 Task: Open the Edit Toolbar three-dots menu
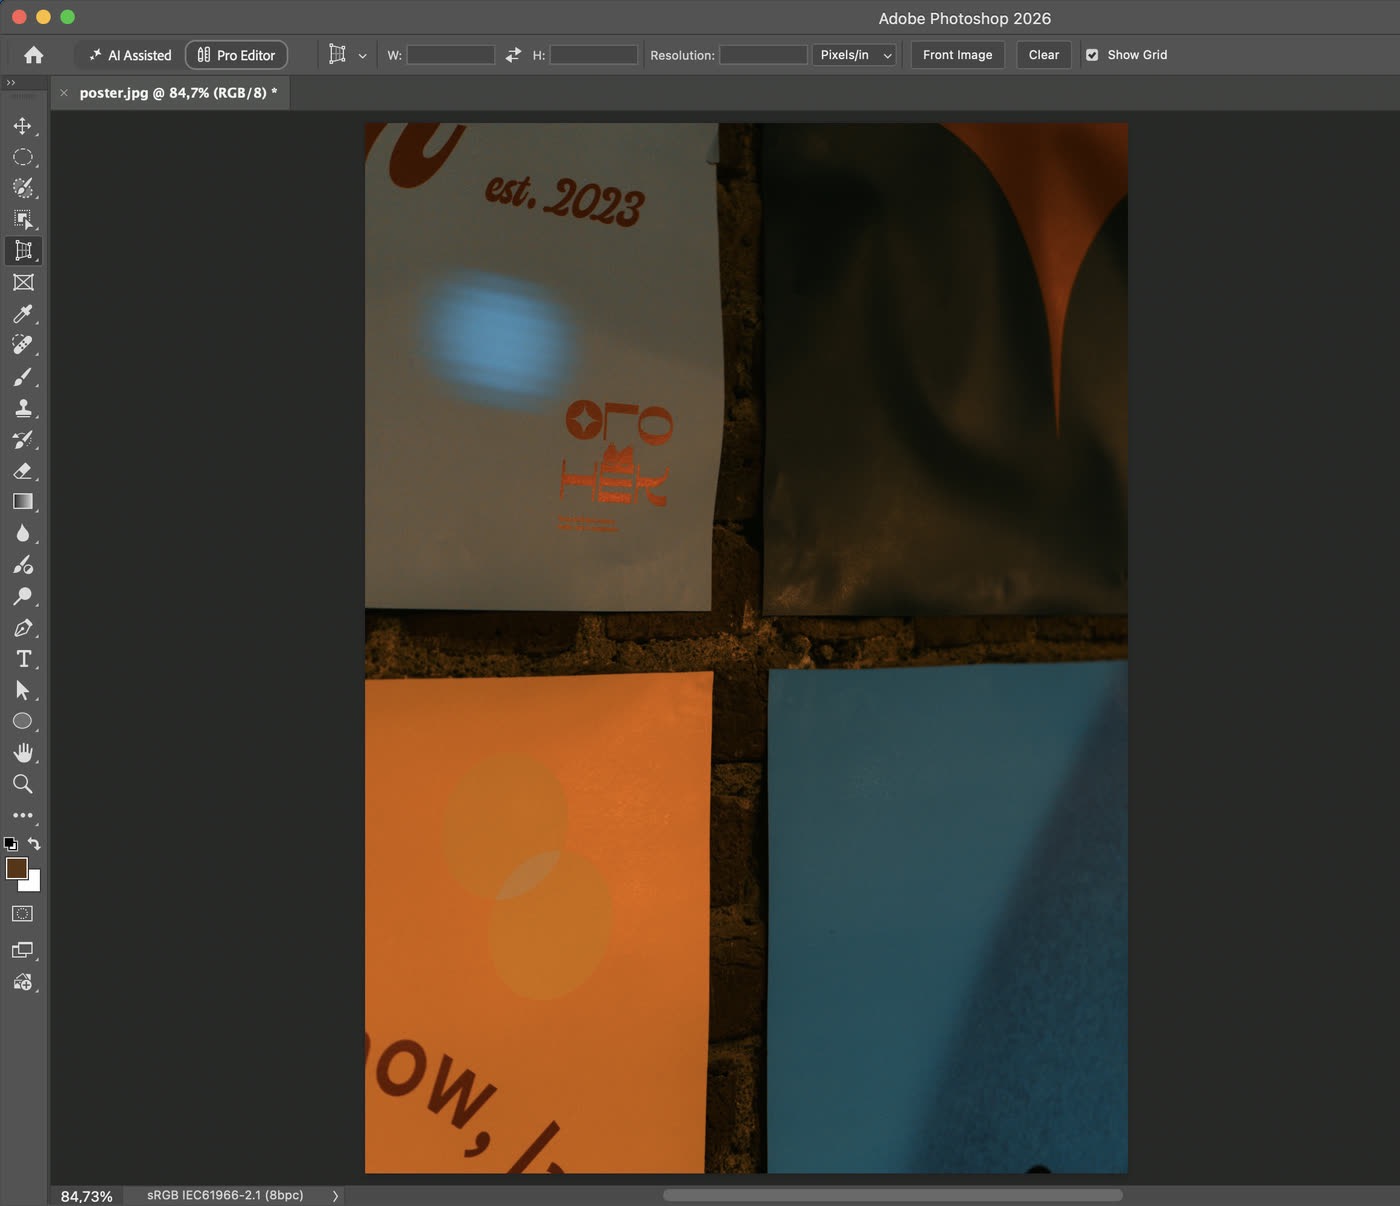(22, 816)
